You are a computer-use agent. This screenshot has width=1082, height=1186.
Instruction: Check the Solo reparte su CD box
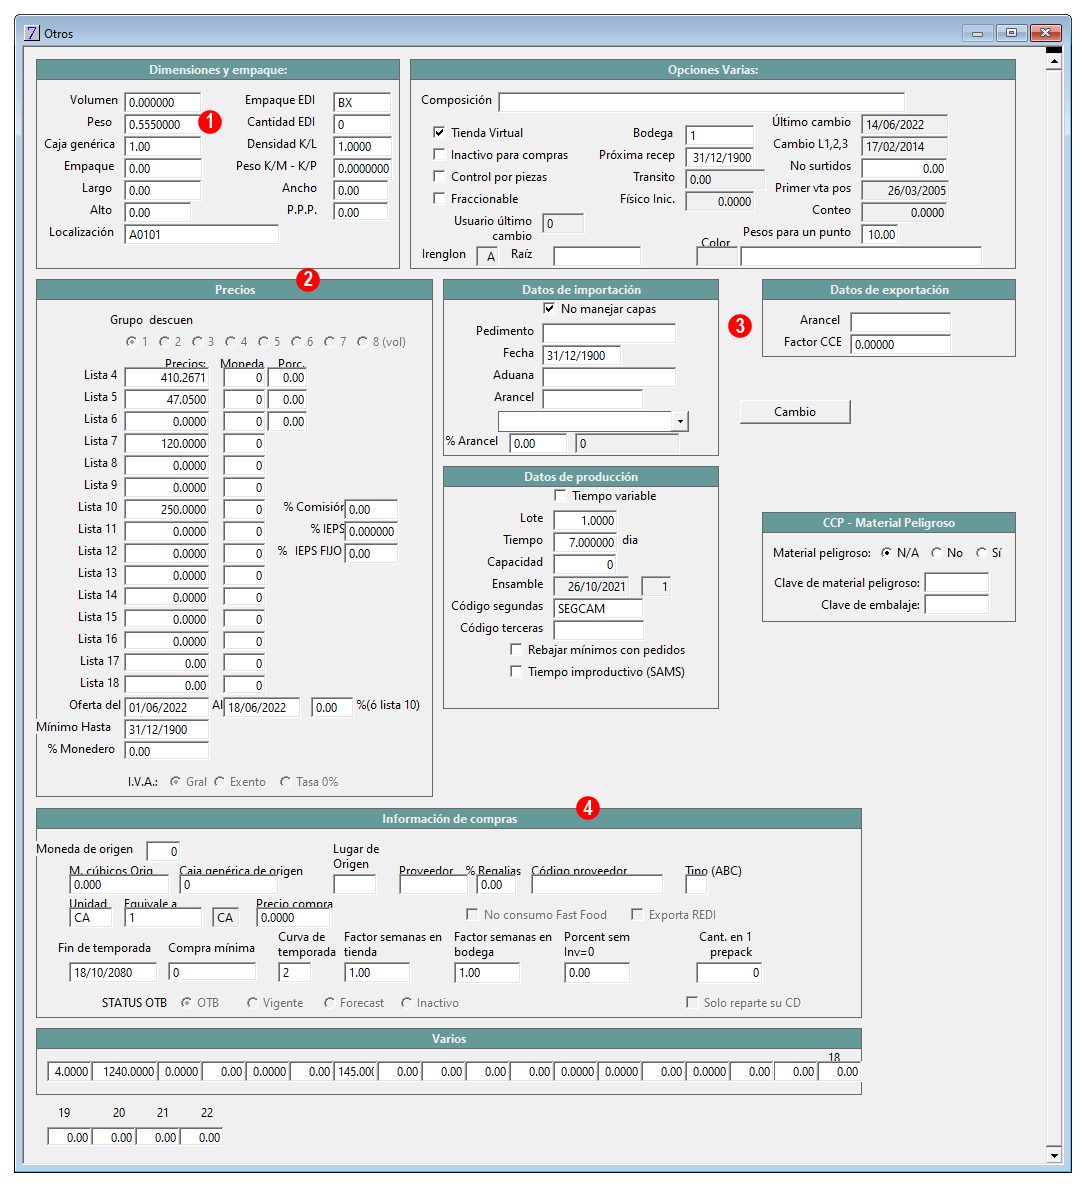point(691,1002)
